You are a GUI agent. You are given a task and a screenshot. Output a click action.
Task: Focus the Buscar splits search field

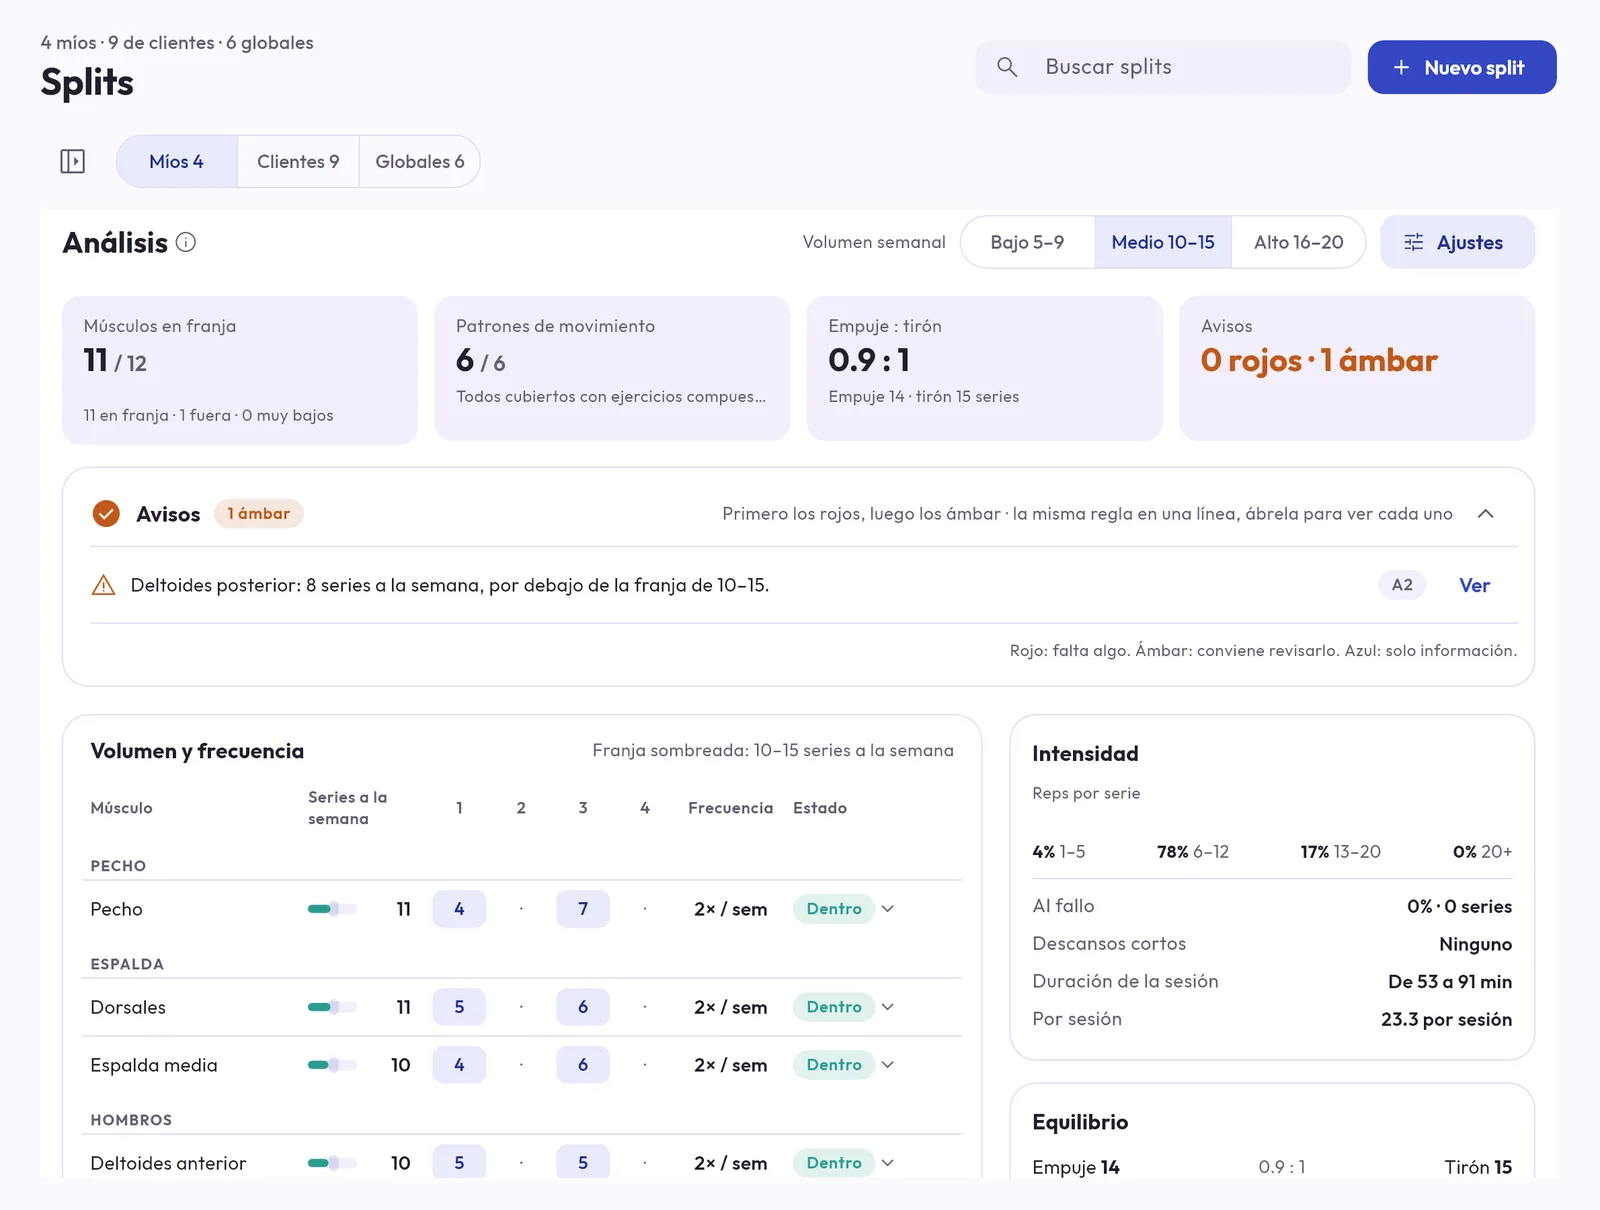1163,67
